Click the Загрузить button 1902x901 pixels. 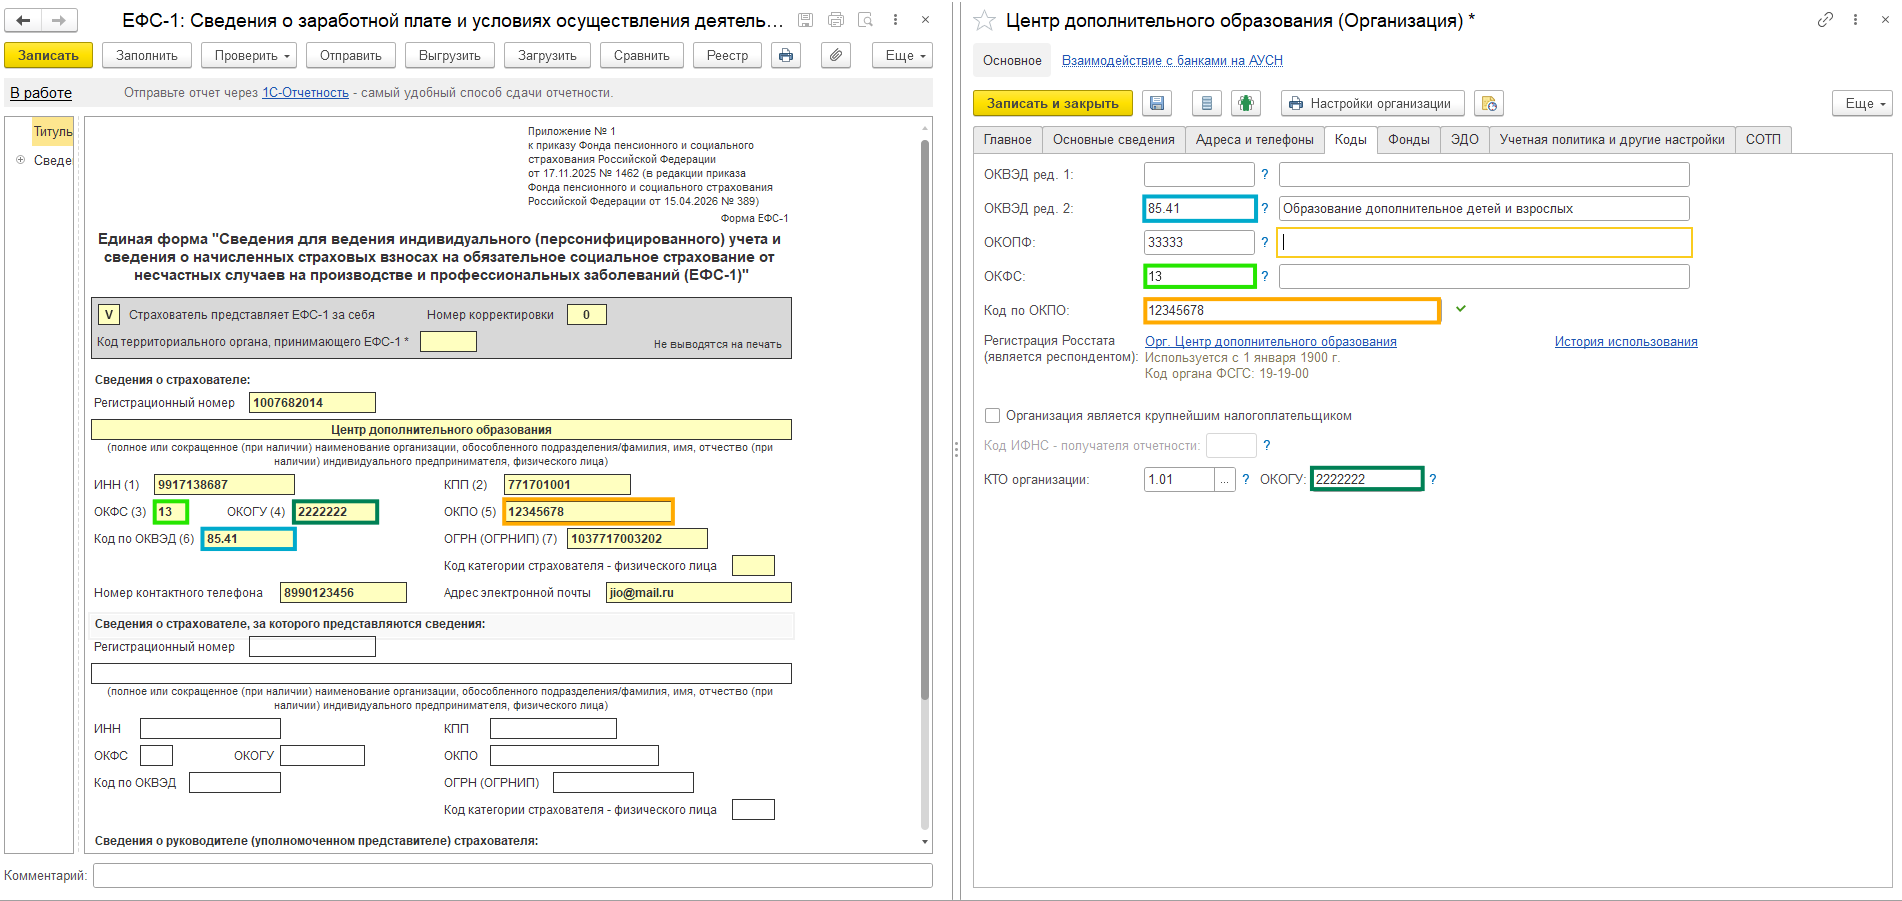point(547,56)
